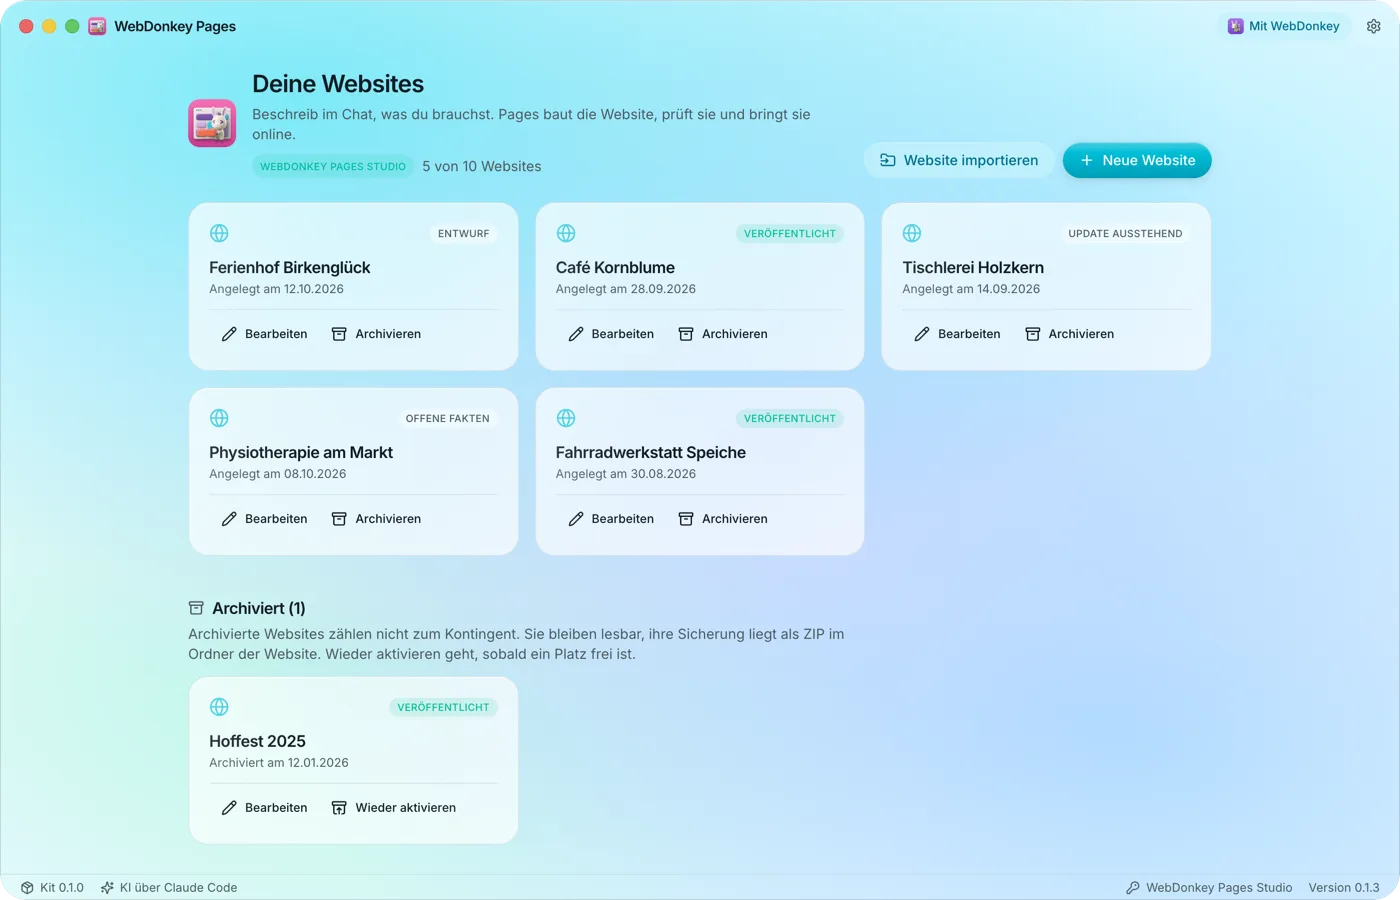Screen dimensions: 1400x900
Task: Click VERÖFFENTLICHT badge on Café Kornblume
Action: [x=790, y=234]
